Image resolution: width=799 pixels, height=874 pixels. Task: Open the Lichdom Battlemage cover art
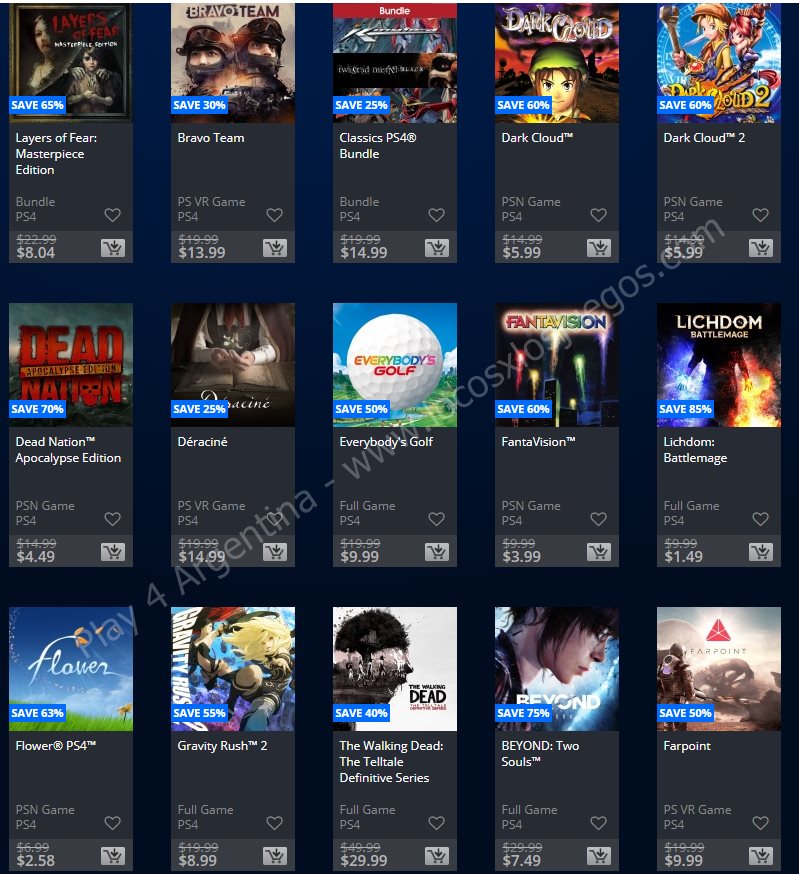point(719,365)
